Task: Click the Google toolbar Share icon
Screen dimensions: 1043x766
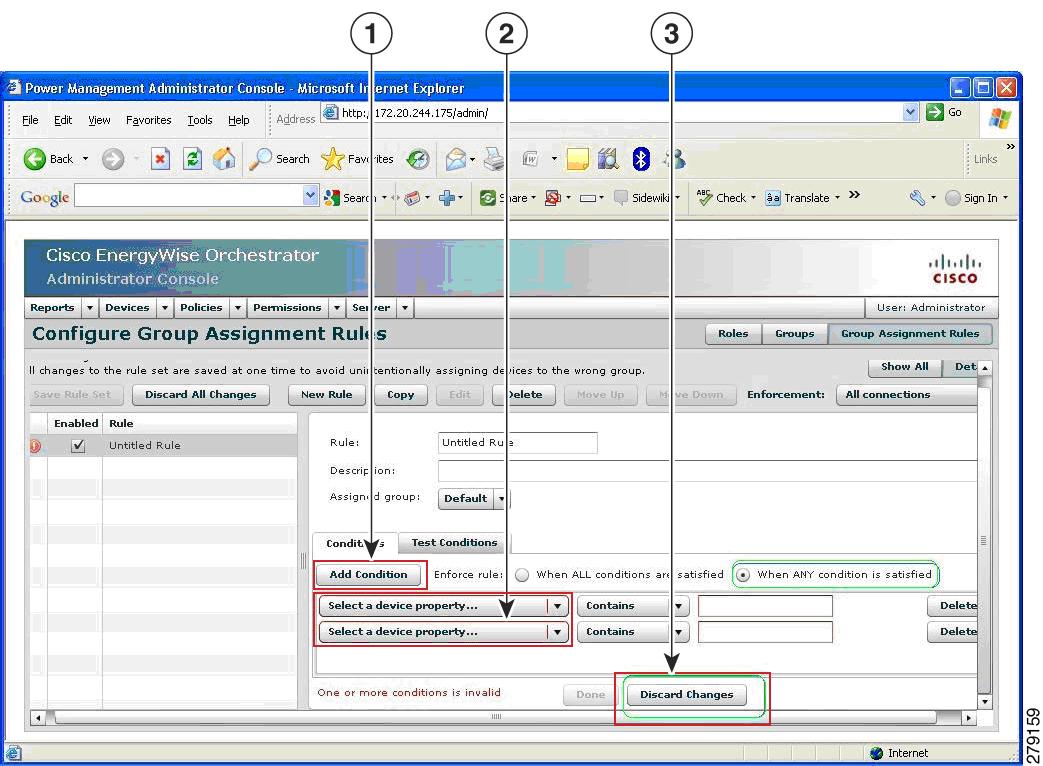Action: coord(488,197)
